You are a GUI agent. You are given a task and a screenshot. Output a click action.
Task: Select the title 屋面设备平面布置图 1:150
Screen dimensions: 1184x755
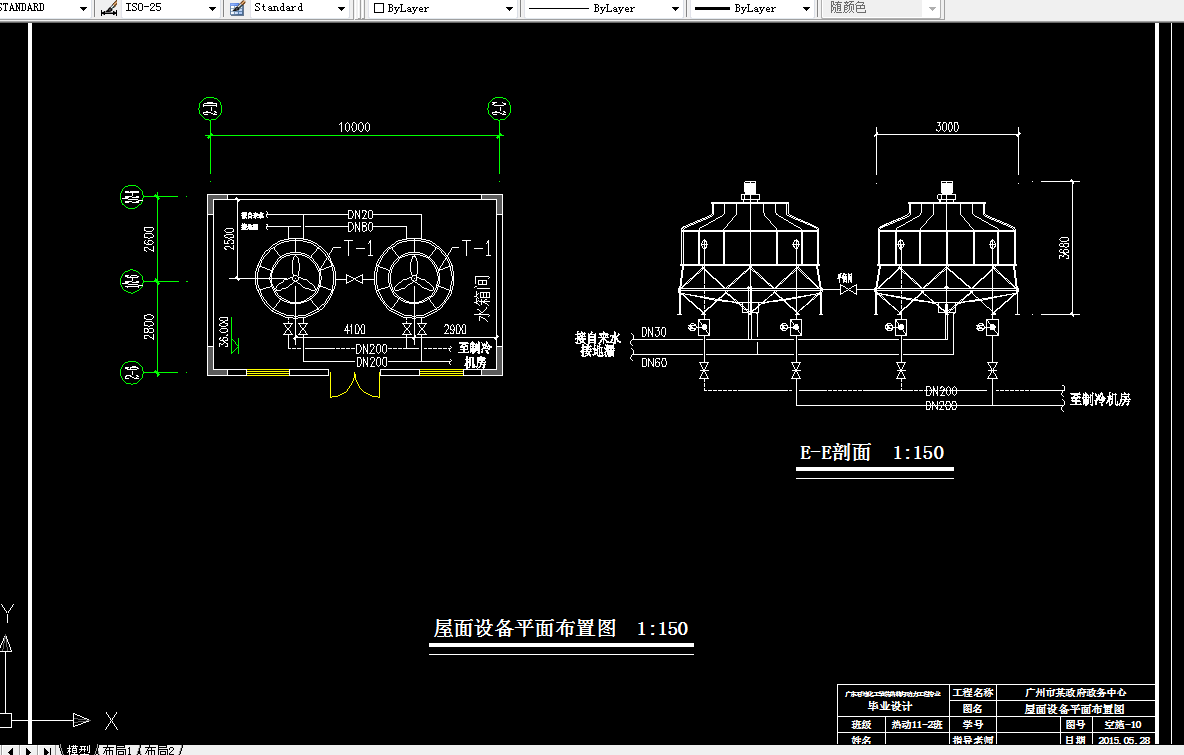[560, 628]
